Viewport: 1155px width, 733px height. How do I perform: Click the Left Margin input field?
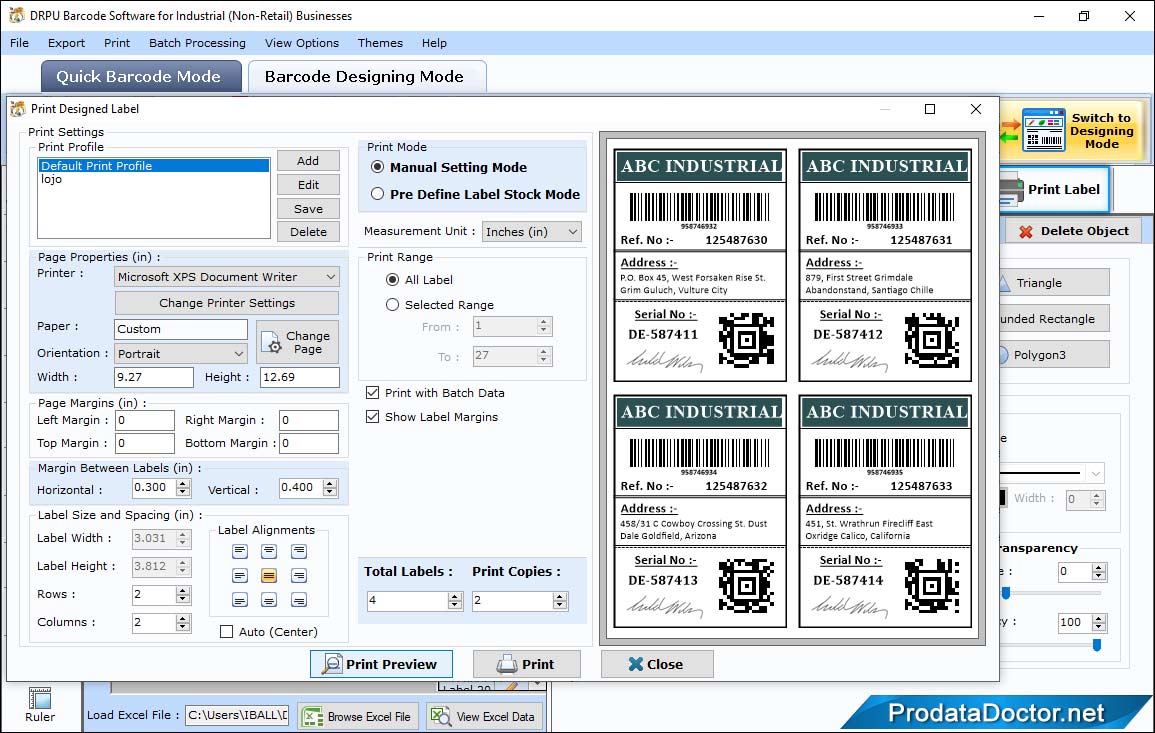pos(144,420)
